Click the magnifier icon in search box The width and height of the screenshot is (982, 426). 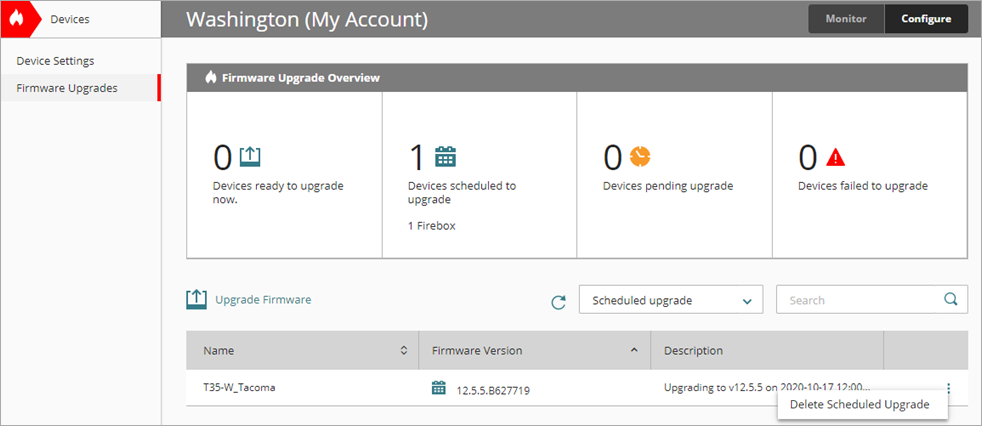click(x=951, y=299)
